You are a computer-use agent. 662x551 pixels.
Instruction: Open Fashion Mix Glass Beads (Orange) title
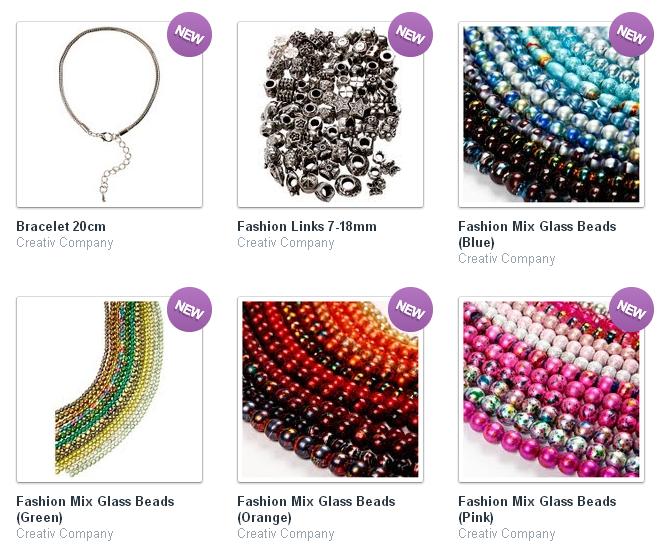point(316,509)
